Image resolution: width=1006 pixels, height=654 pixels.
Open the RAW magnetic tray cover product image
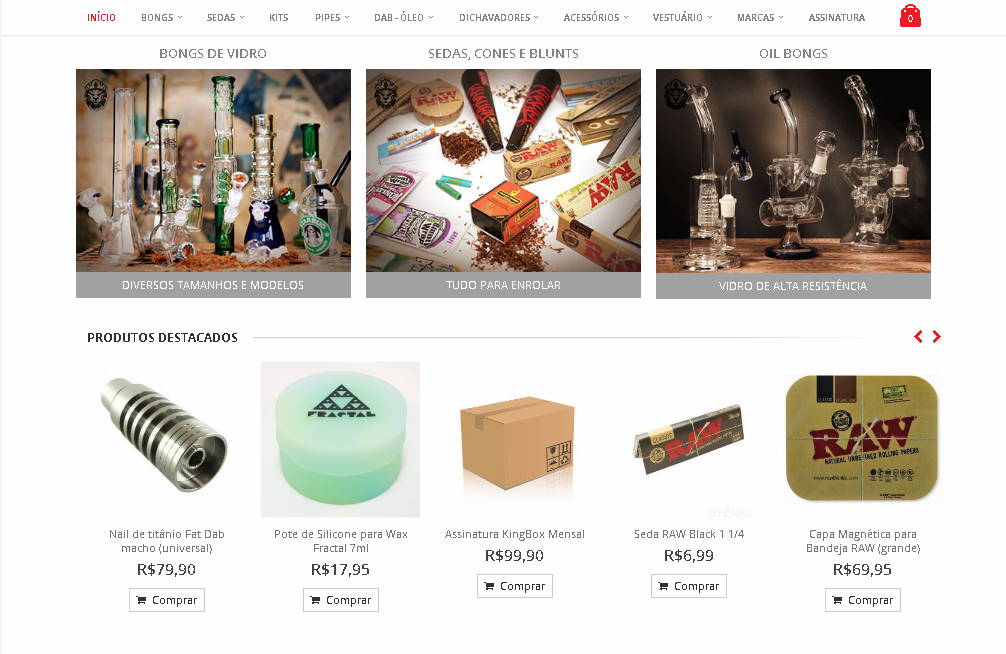pyautogui.click(x=862, y=439)
